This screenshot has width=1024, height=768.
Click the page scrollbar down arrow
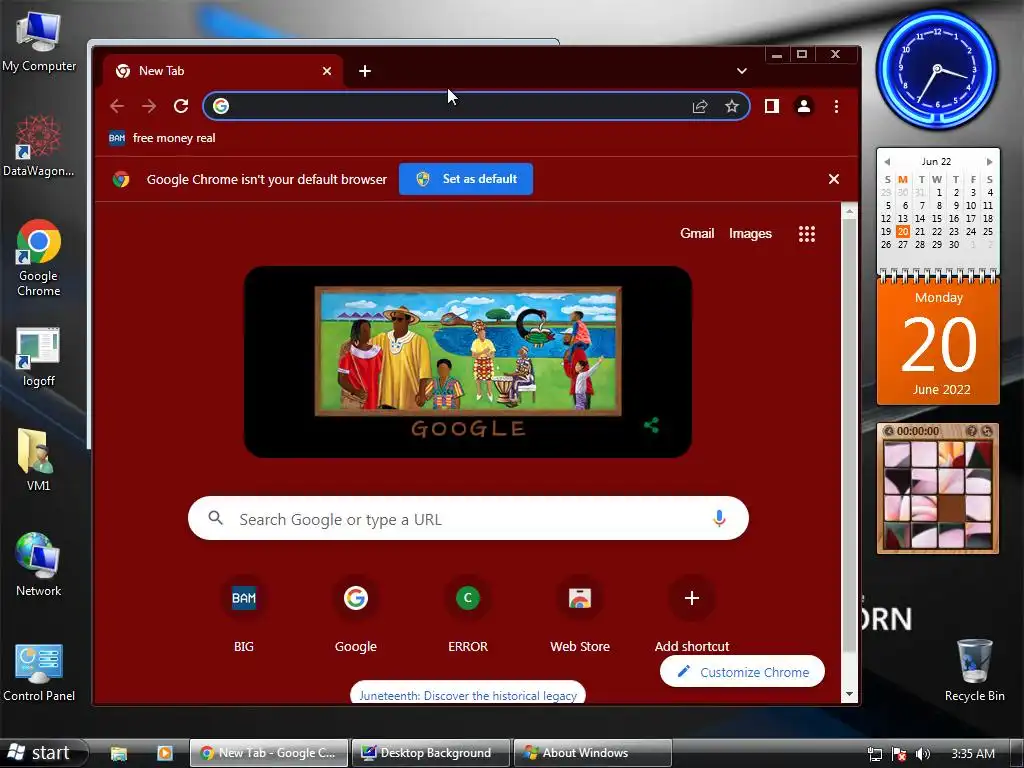[x=849, y=694]
